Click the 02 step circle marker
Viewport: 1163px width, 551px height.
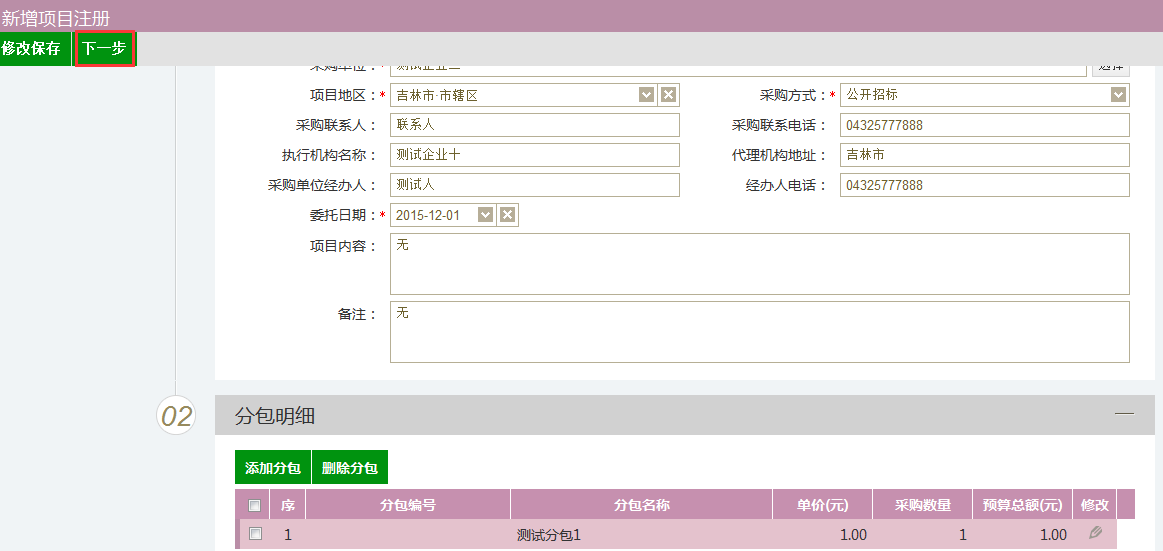coord(176,416)
